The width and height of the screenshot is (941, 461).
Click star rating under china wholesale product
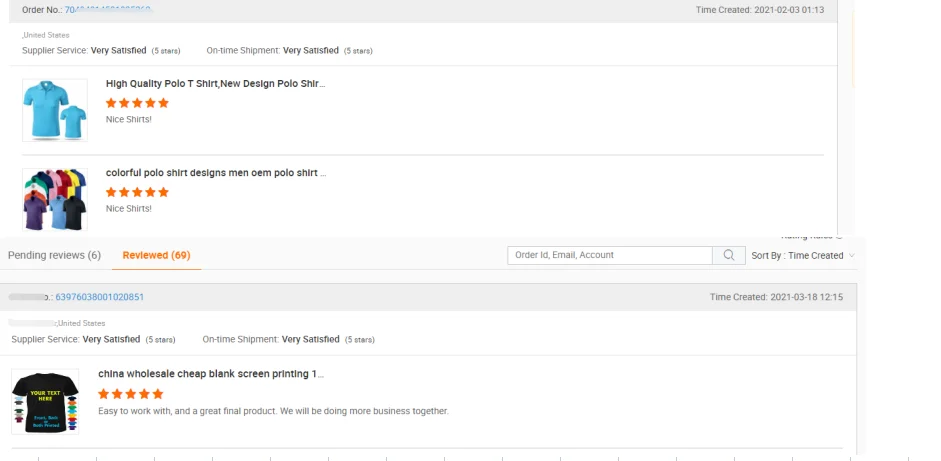pos(130,394)
